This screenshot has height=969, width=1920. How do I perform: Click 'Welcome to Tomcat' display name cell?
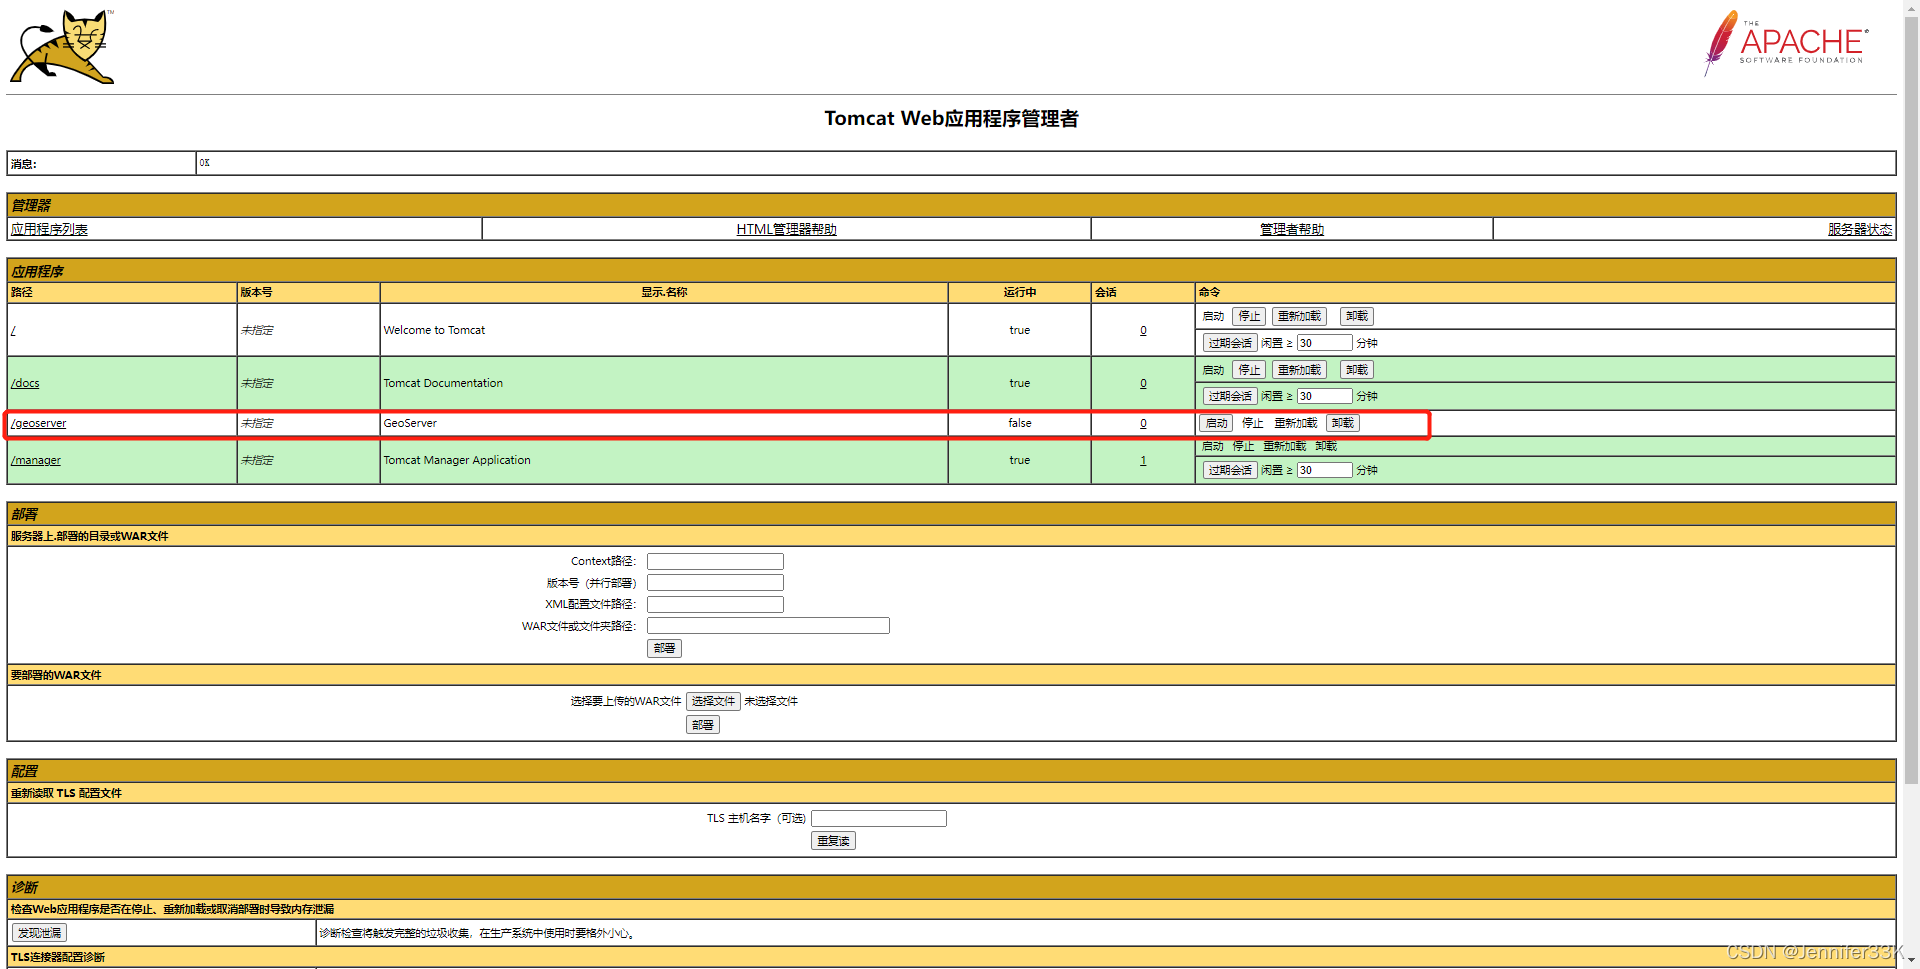pyautogui.click(x=434, y=330)
